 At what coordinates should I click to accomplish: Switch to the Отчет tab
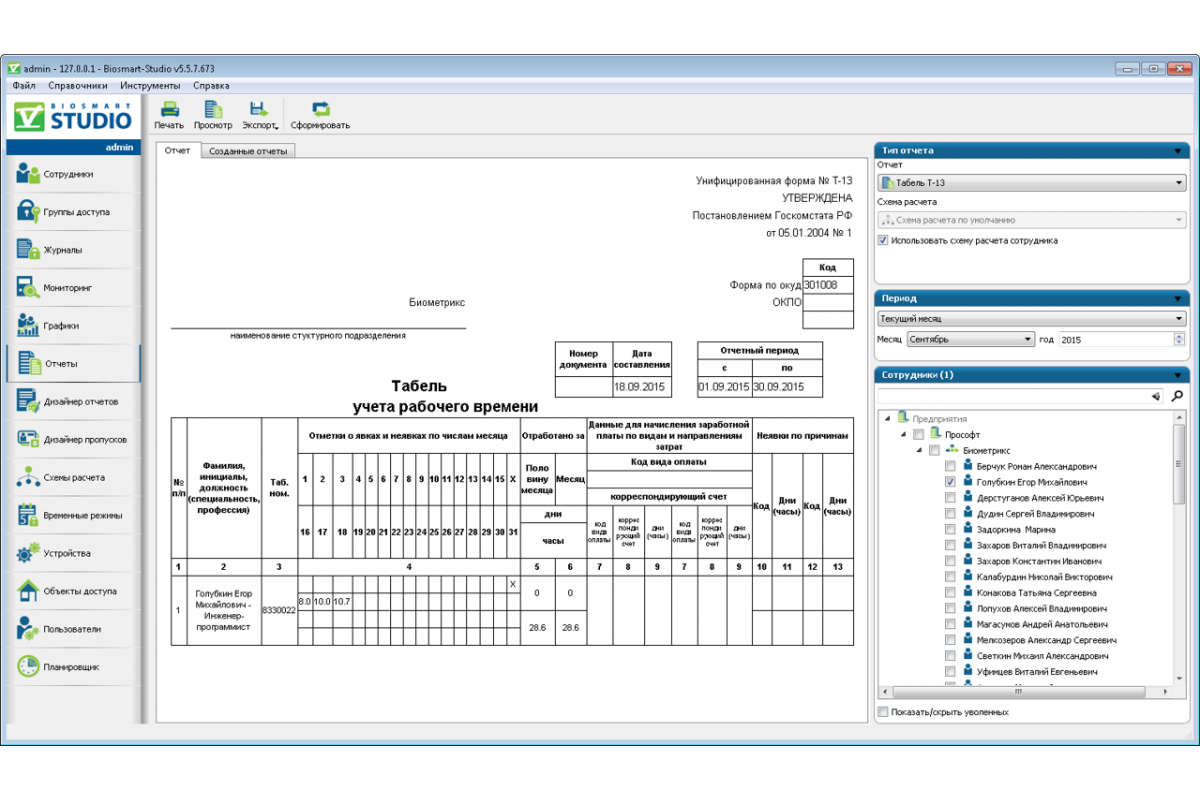point(178,151)
